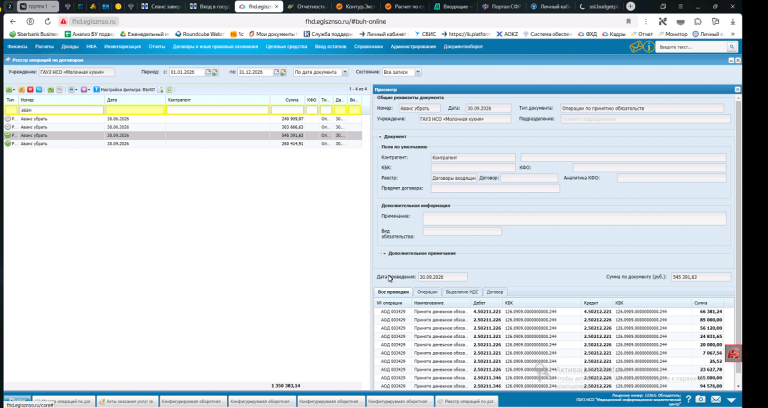Open the 'Документооборот' menu
The height and width of the screenshot is (408, 768).
tap(463, 47)
